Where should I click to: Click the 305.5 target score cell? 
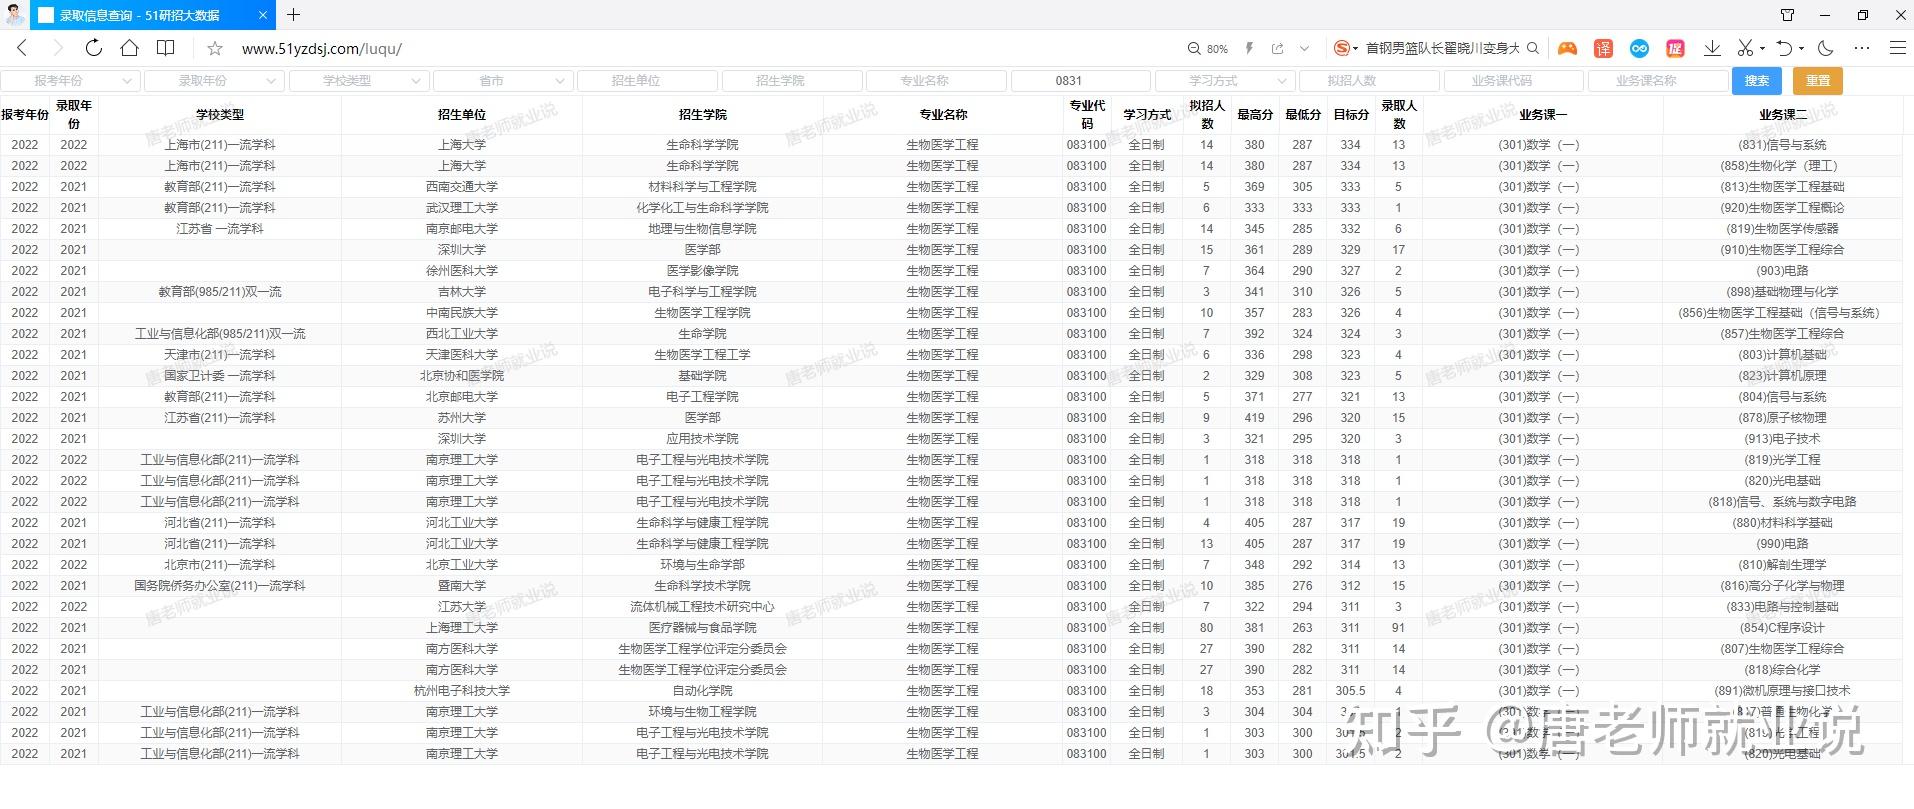1351,691
